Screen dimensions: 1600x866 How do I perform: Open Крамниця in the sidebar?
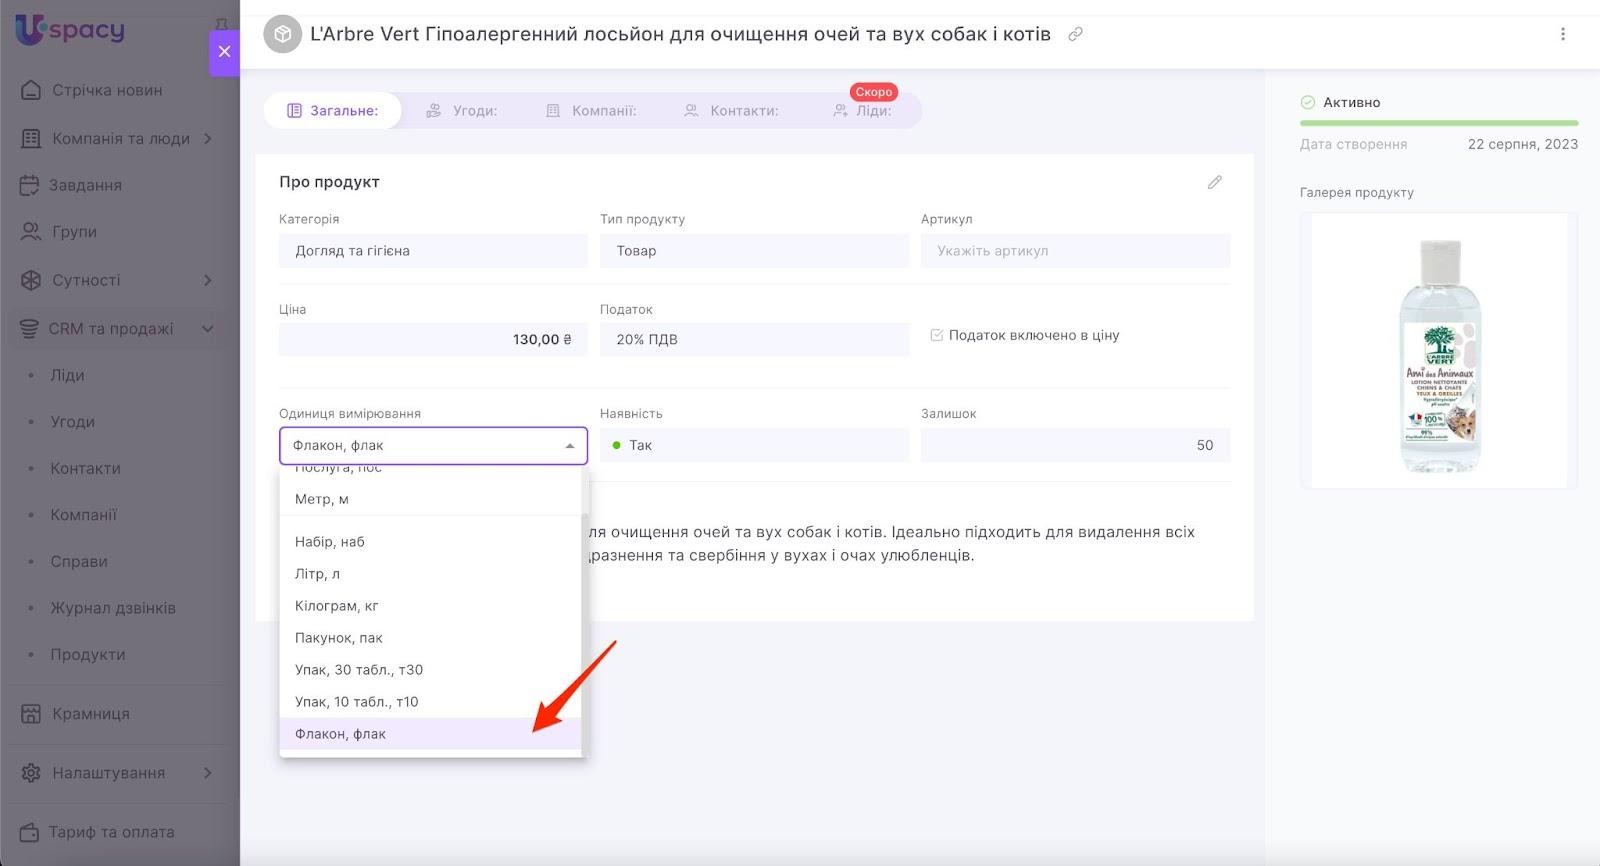click(90, 714)
